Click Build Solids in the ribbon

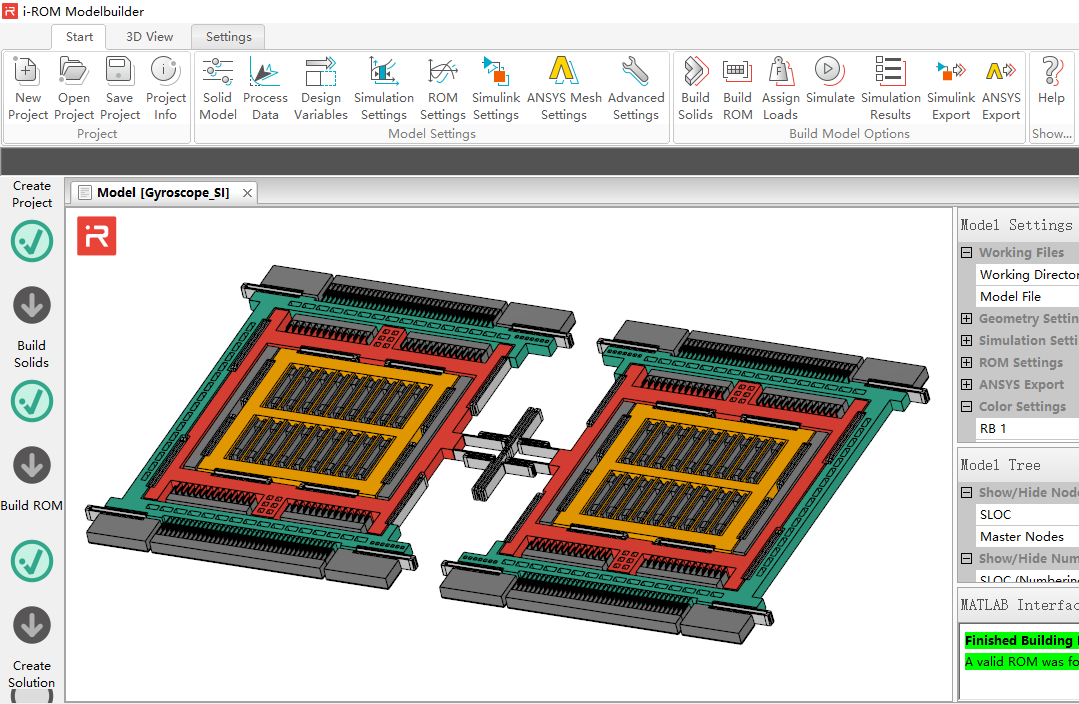click(695, 88)
